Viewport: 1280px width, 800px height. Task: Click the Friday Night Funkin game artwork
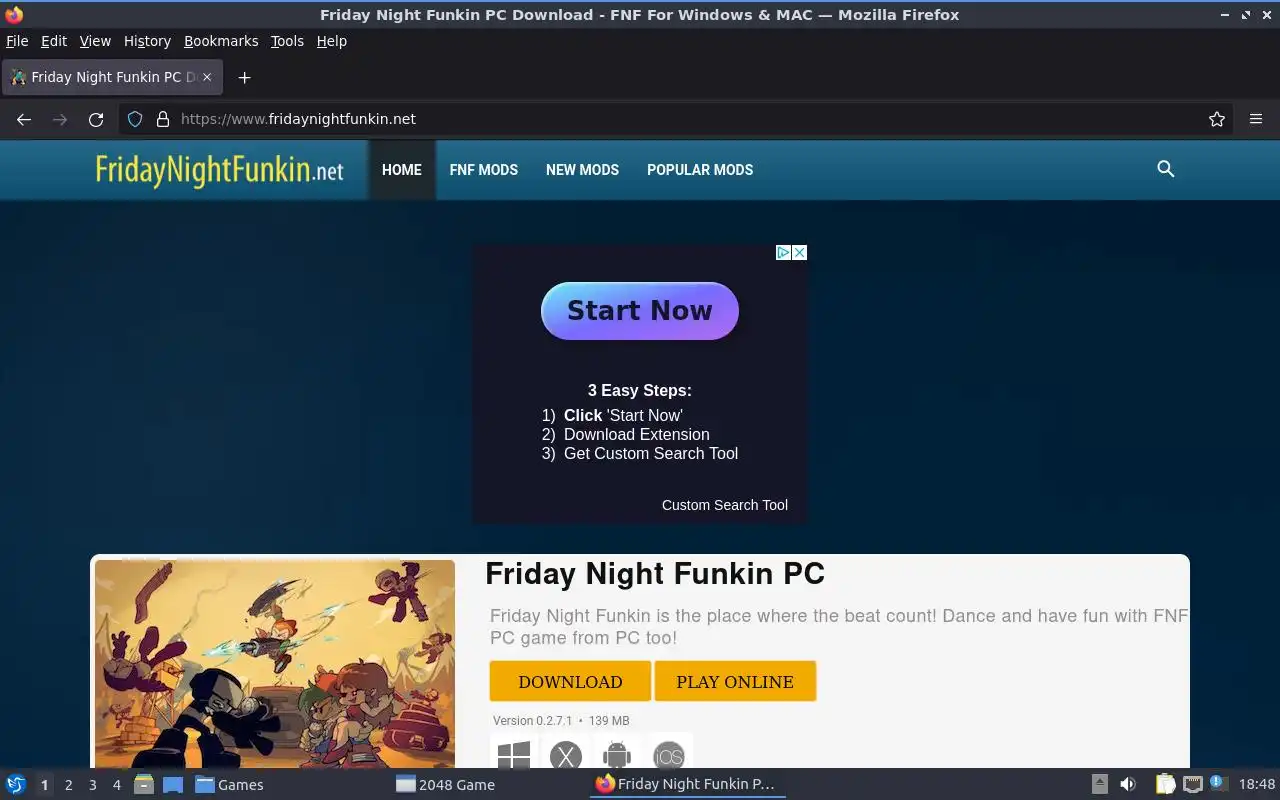pyautogui.click(x=275, y=664)
